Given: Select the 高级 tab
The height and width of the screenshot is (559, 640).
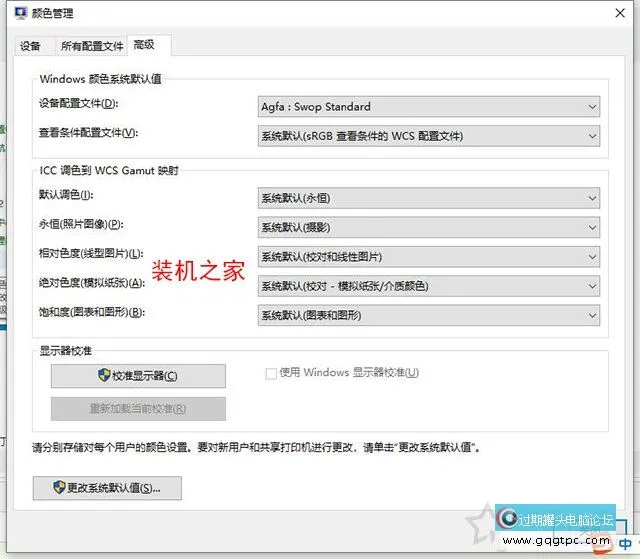Looking at the screenshot, I should point(149,45).
